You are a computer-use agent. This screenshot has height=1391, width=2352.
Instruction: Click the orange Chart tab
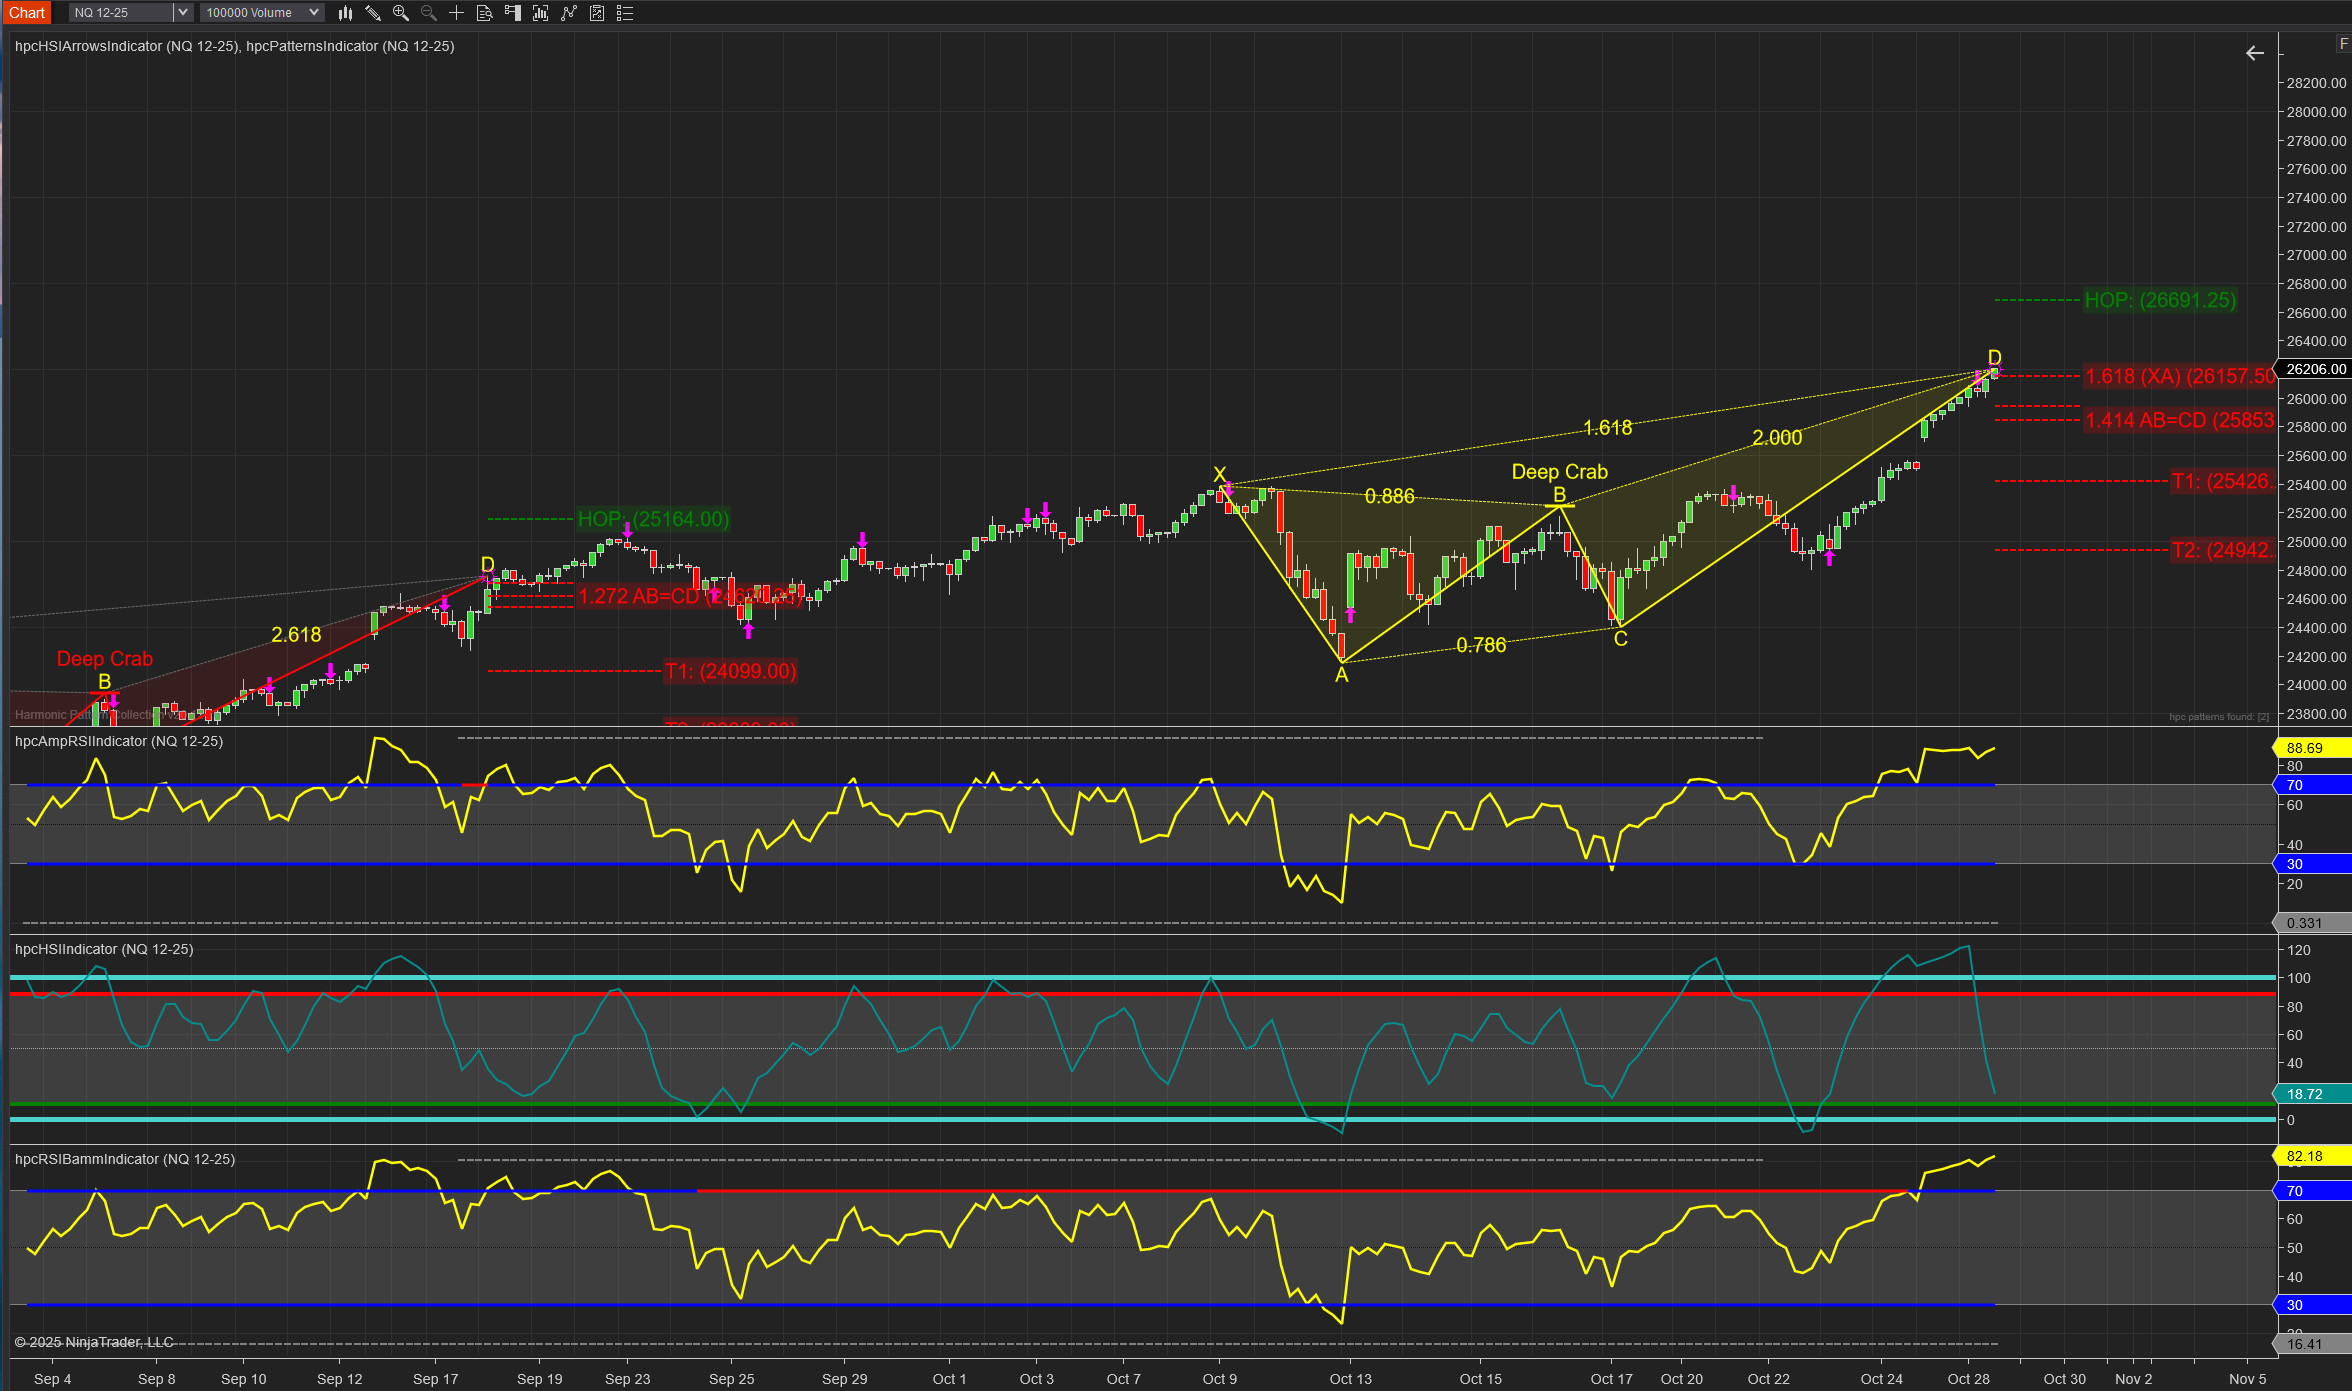click(x=27, y=13)
